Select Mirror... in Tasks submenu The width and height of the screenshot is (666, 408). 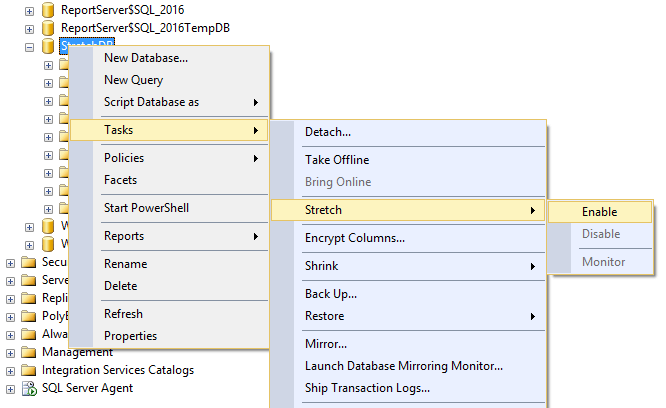pyautogui.click(x=408, y=344)
